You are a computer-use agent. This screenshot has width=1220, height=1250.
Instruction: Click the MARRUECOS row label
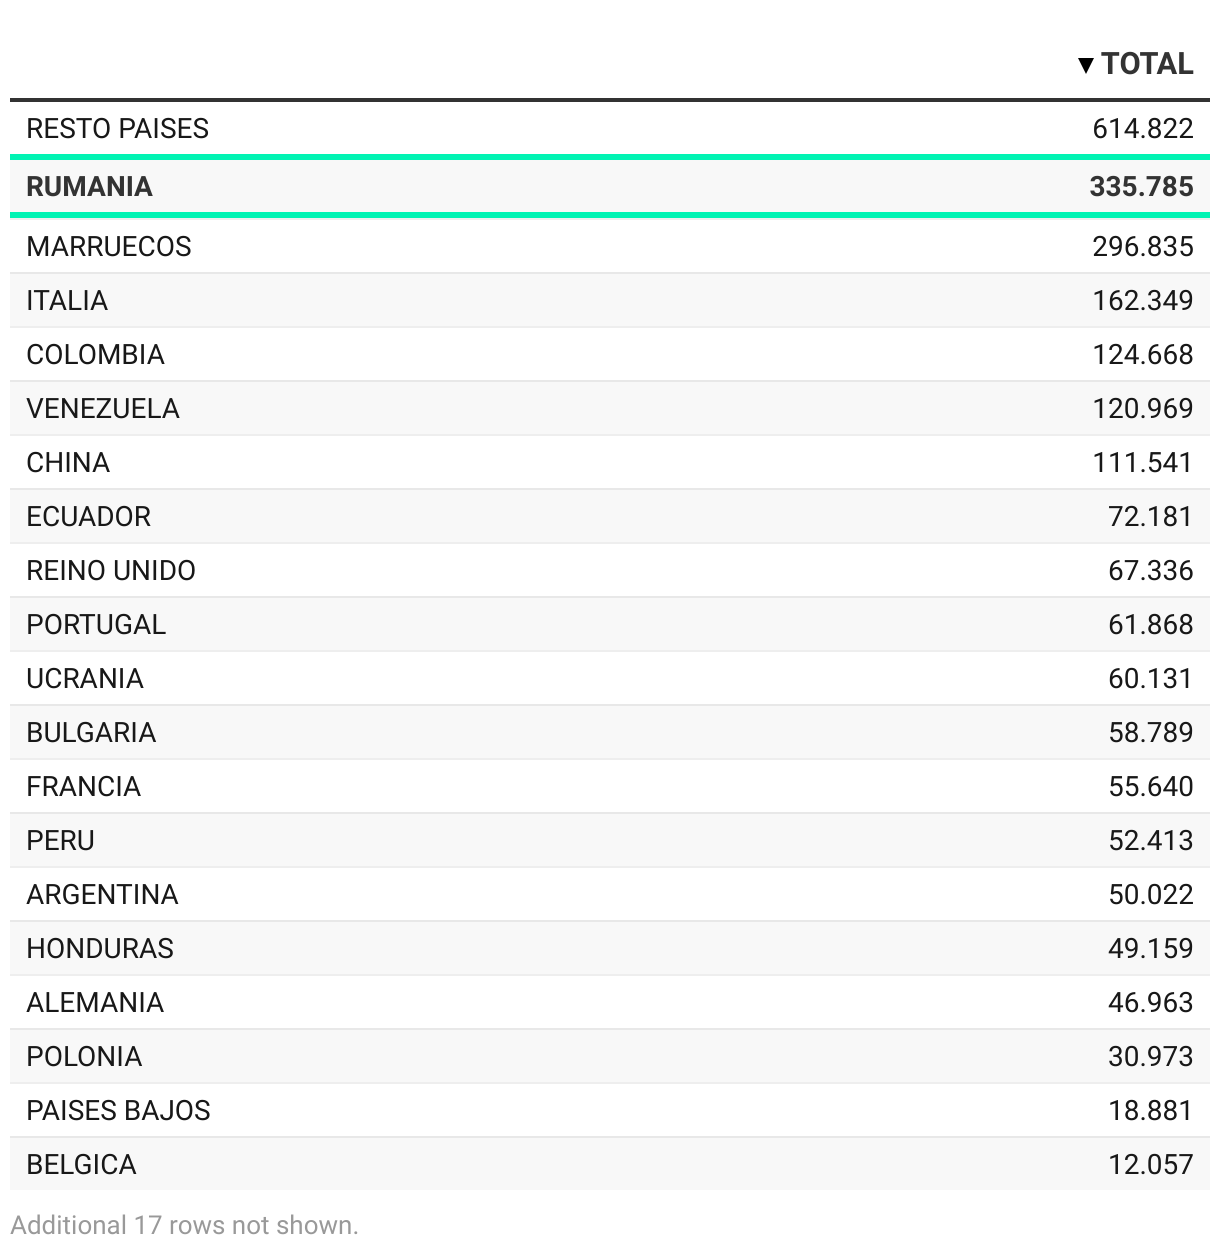109,246
